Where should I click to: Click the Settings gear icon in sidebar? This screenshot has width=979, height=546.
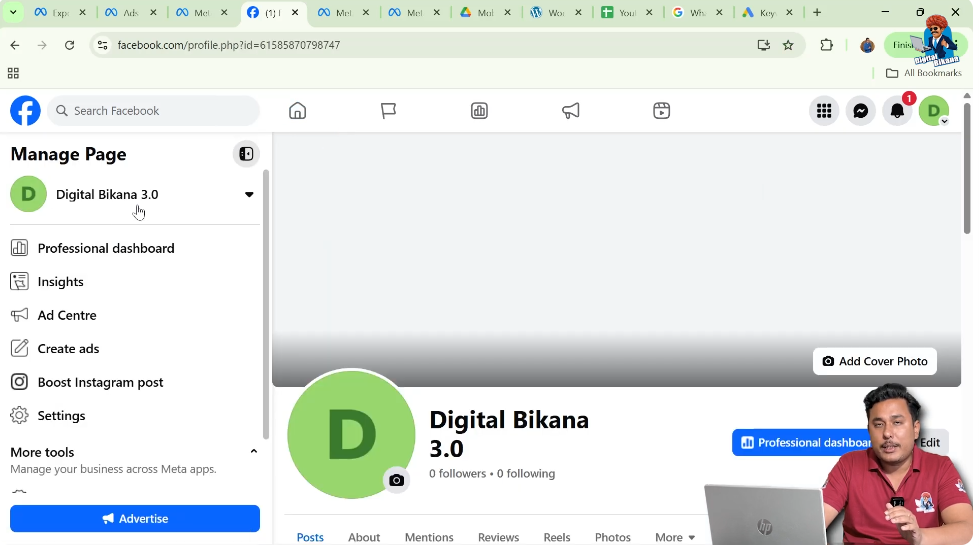coord(19,415)
